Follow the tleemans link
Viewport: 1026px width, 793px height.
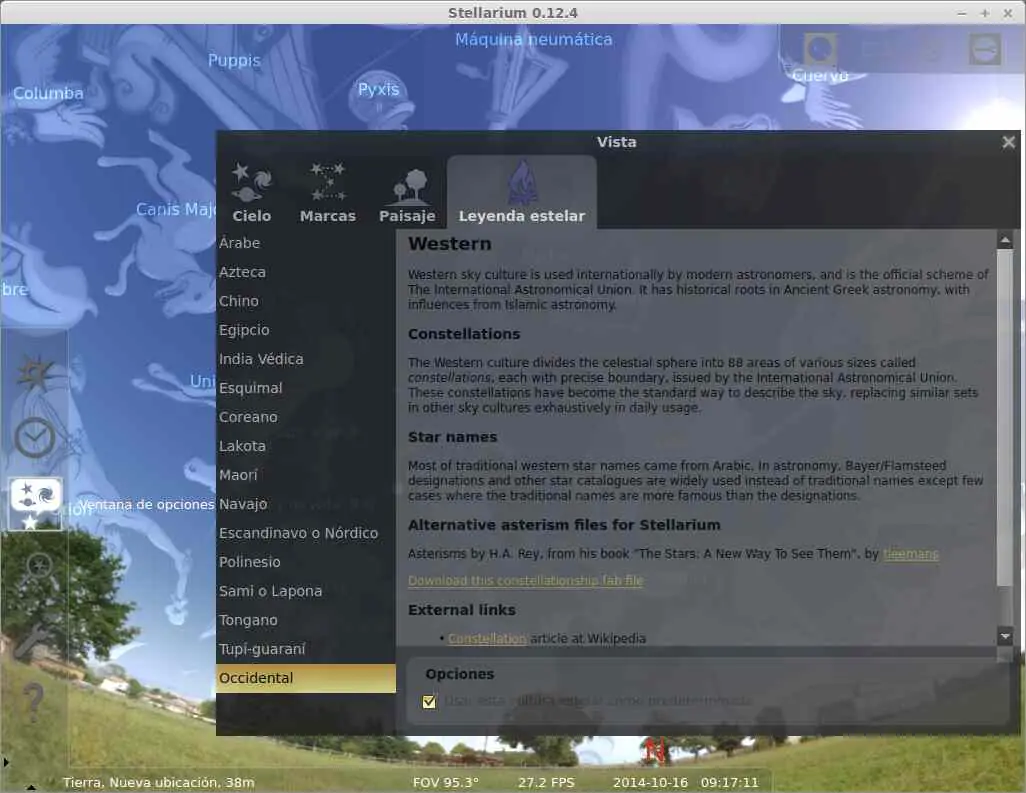click(x=910, y=554)
